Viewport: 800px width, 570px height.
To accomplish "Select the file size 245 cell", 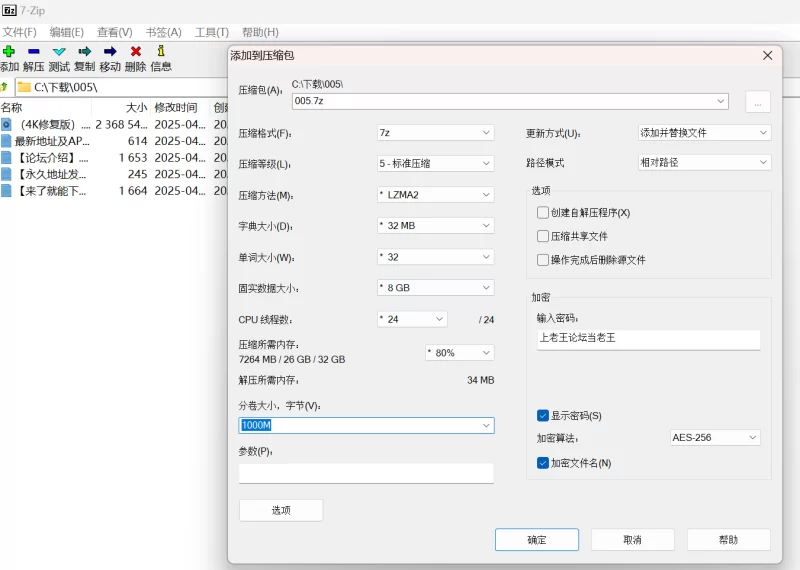I will click(137, 175).
